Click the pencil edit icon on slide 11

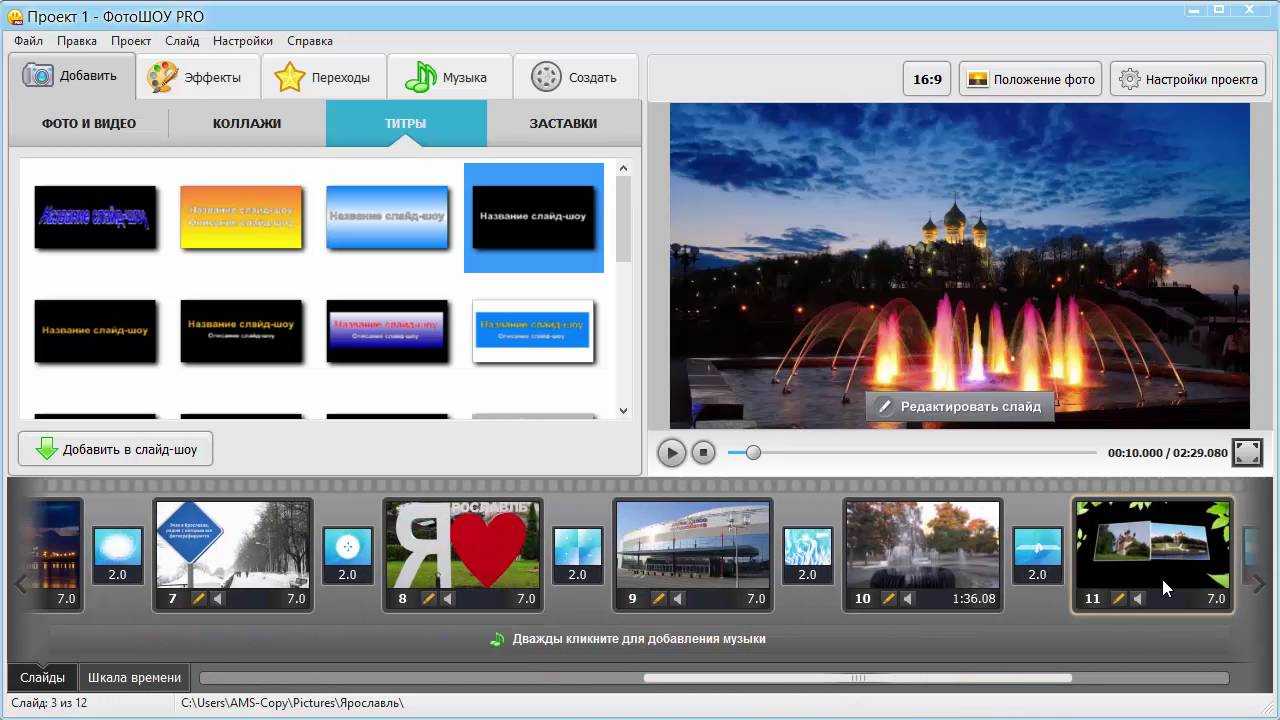click(x=1118, y=599)
